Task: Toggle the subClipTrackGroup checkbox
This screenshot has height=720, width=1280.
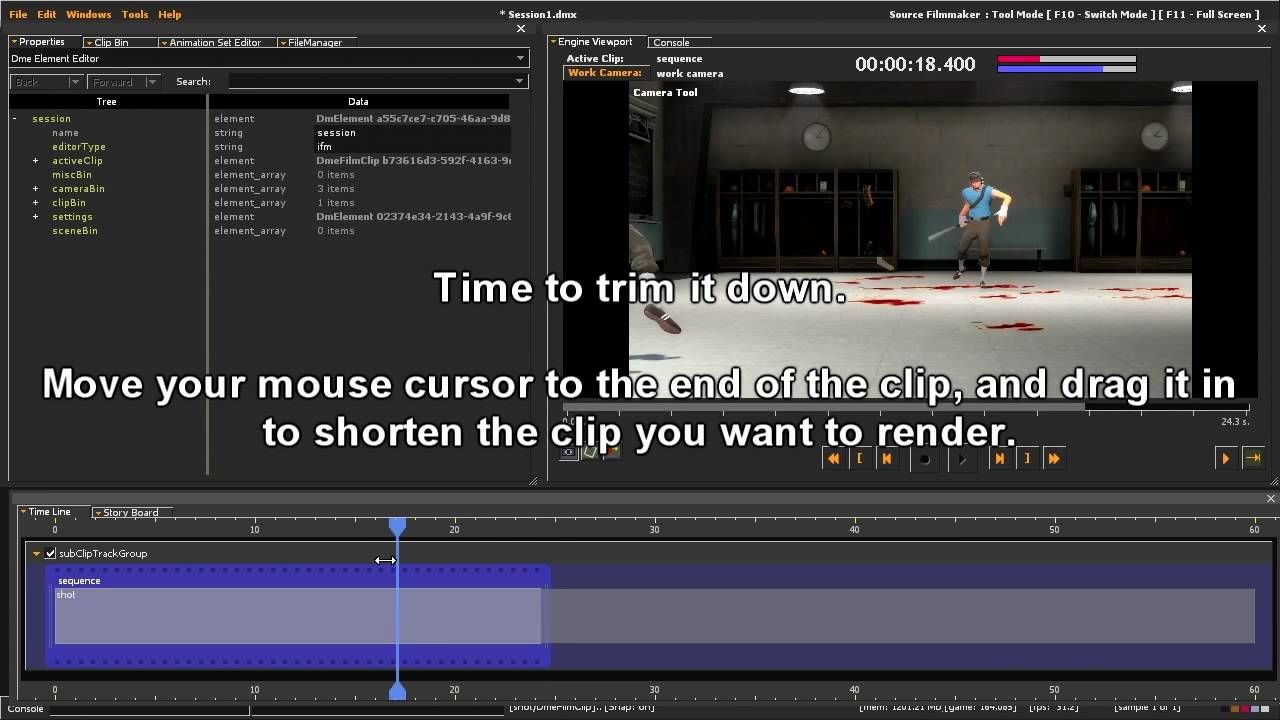Action: (51, 553)
